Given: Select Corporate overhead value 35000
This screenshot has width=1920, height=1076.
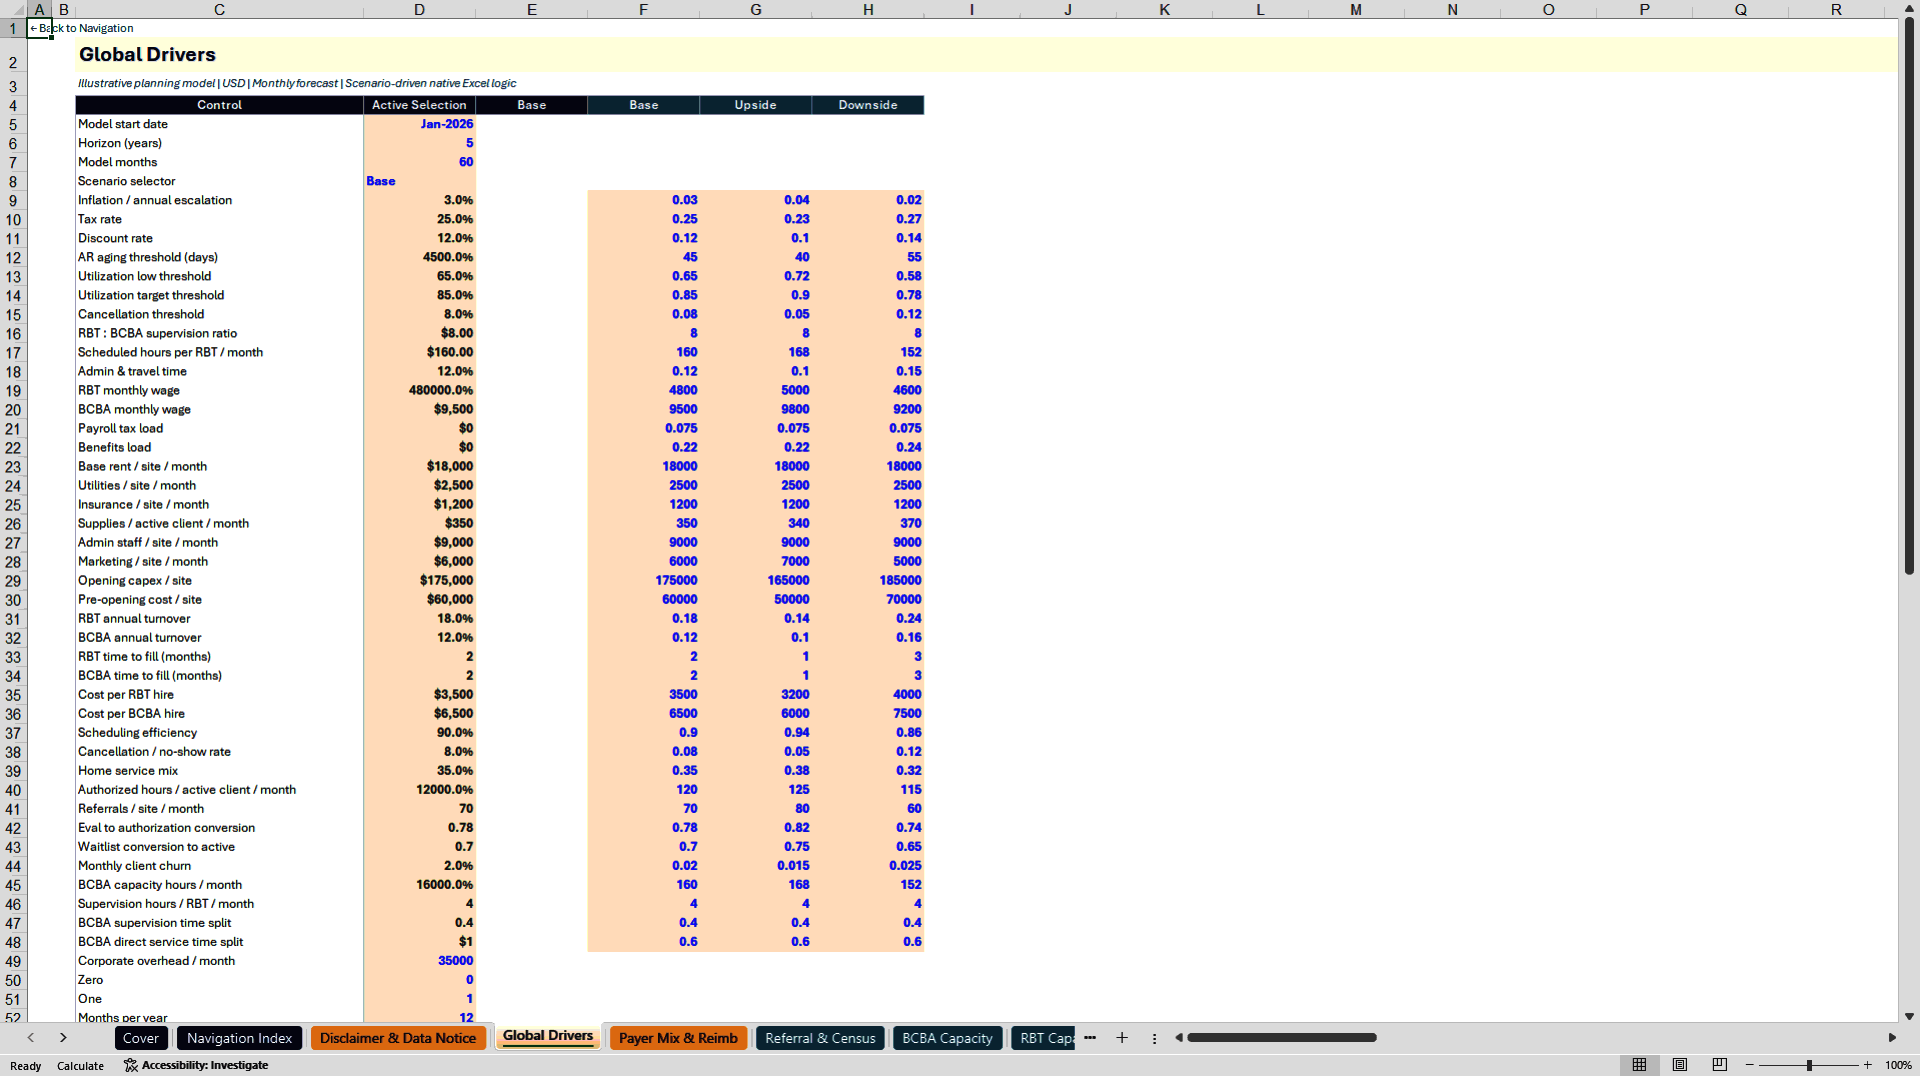Looking at the screenshot, I should [x=419, y=961].
